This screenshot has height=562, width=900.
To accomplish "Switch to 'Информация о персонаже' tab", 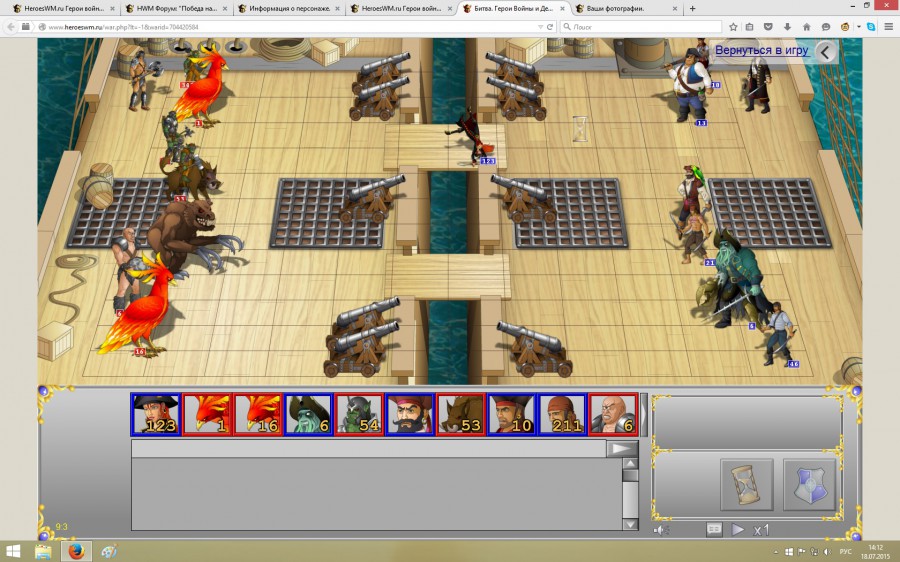I will (x=289, y=9).
